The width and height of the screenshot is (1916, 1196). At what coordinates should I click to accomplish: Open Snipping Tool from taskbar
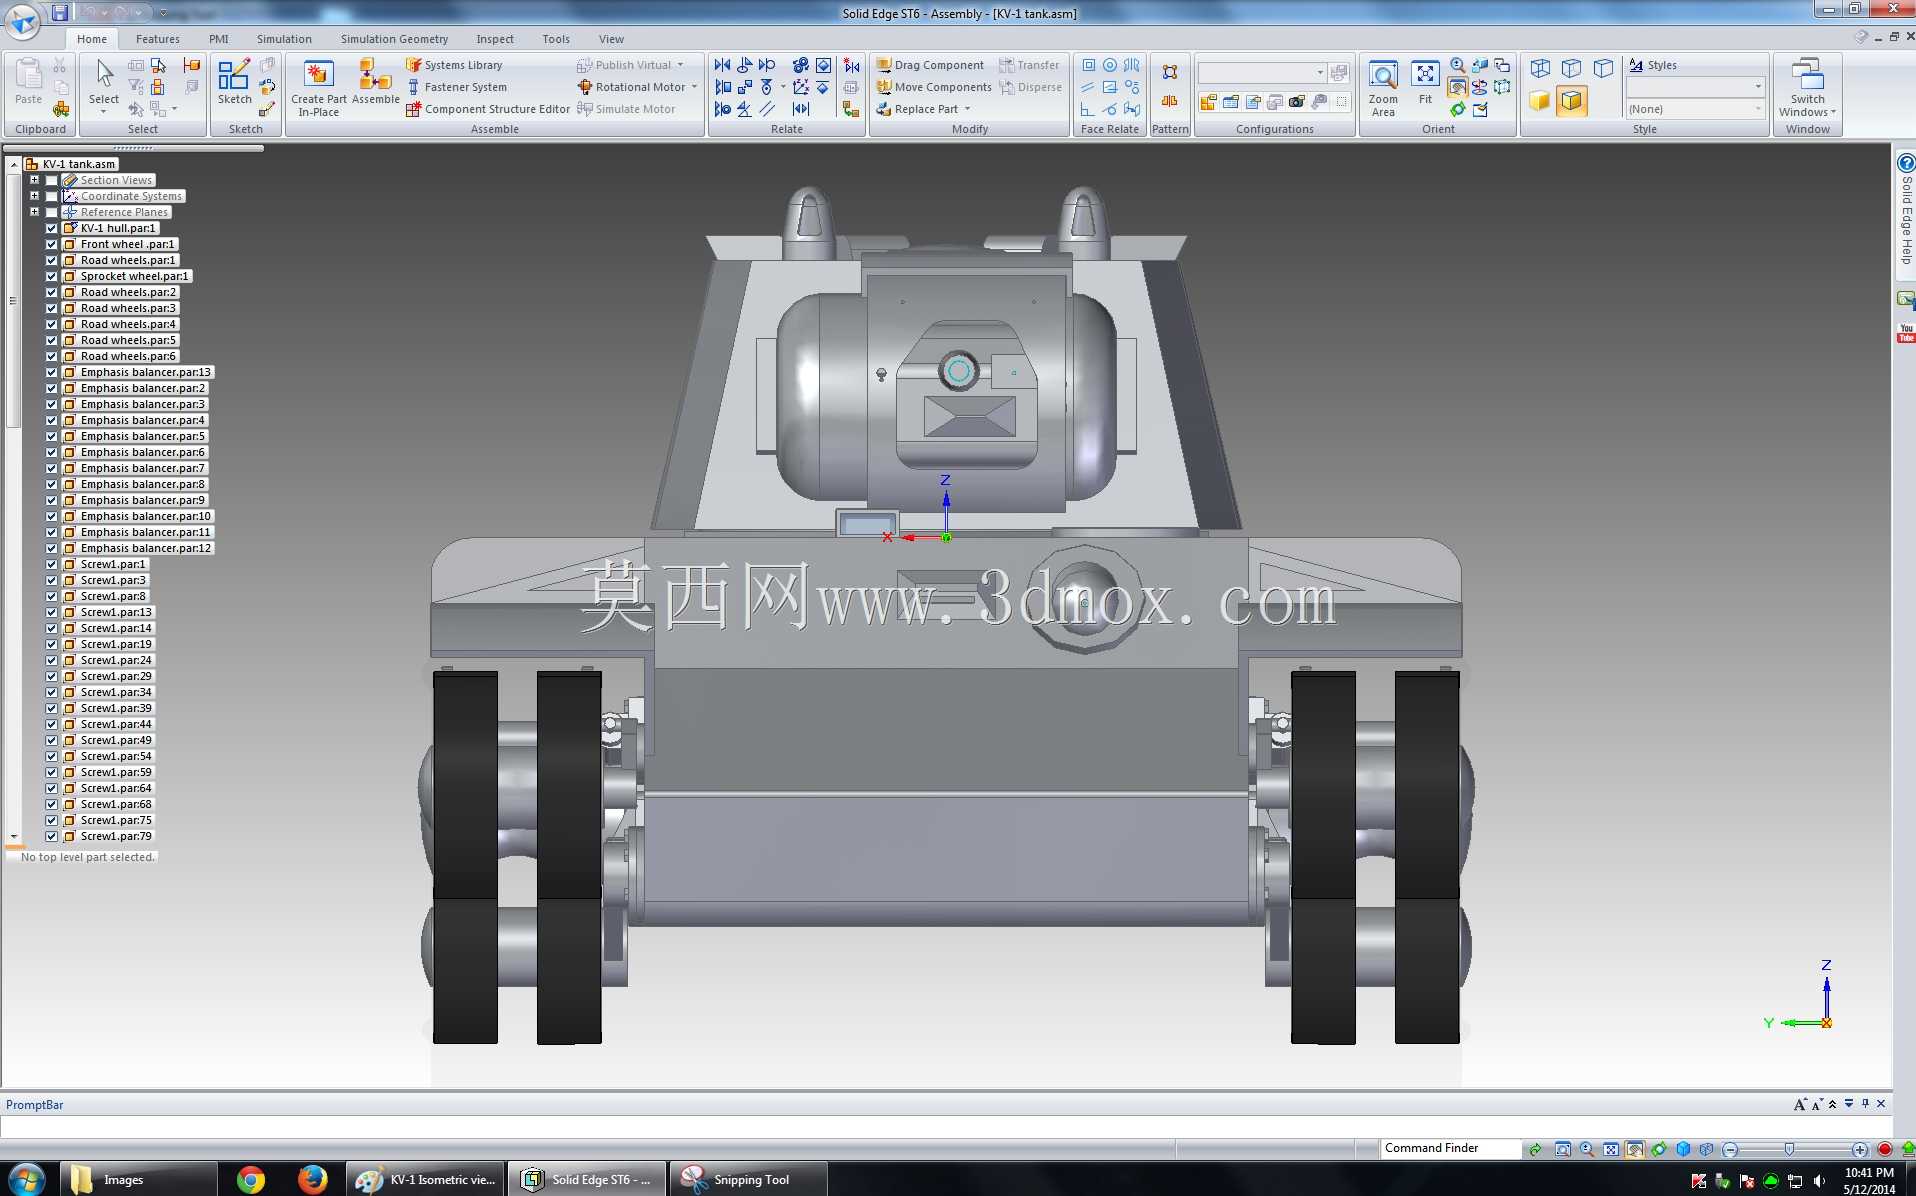(748, 1180)
